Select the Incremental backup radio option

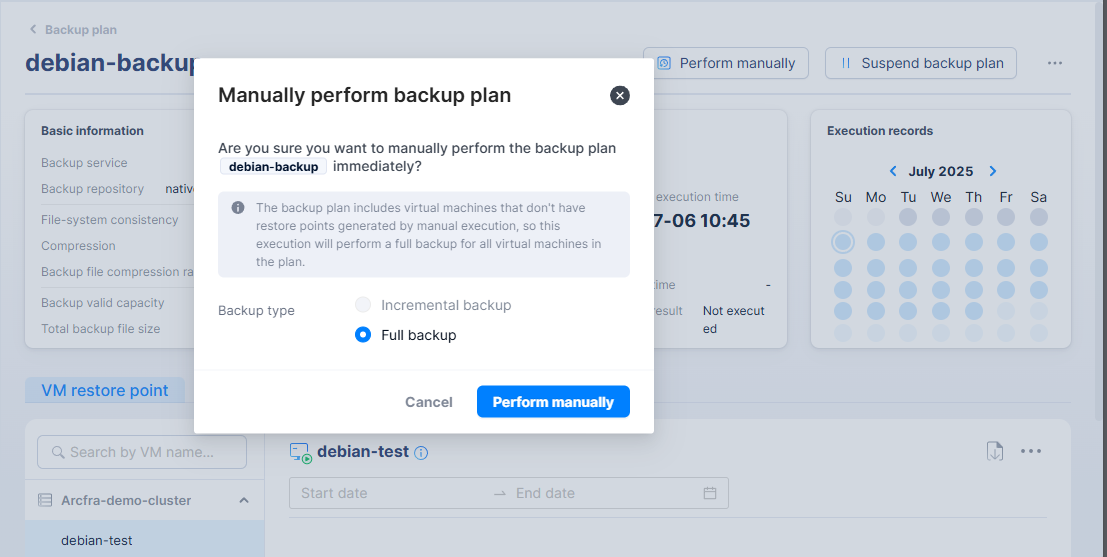tap(364, 305)
